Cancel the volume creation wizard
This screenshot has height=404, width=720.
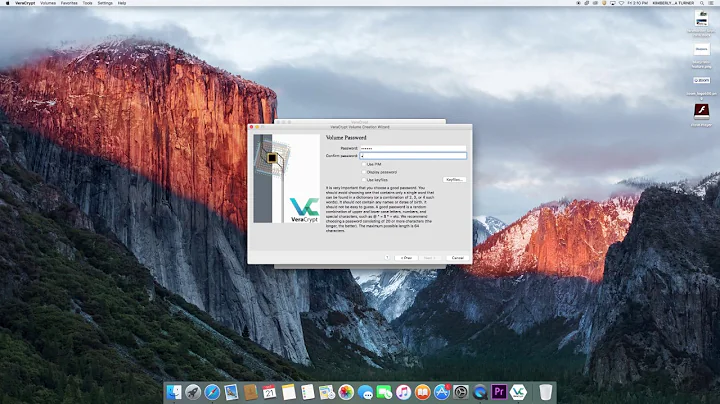click(x=457, y=257)
